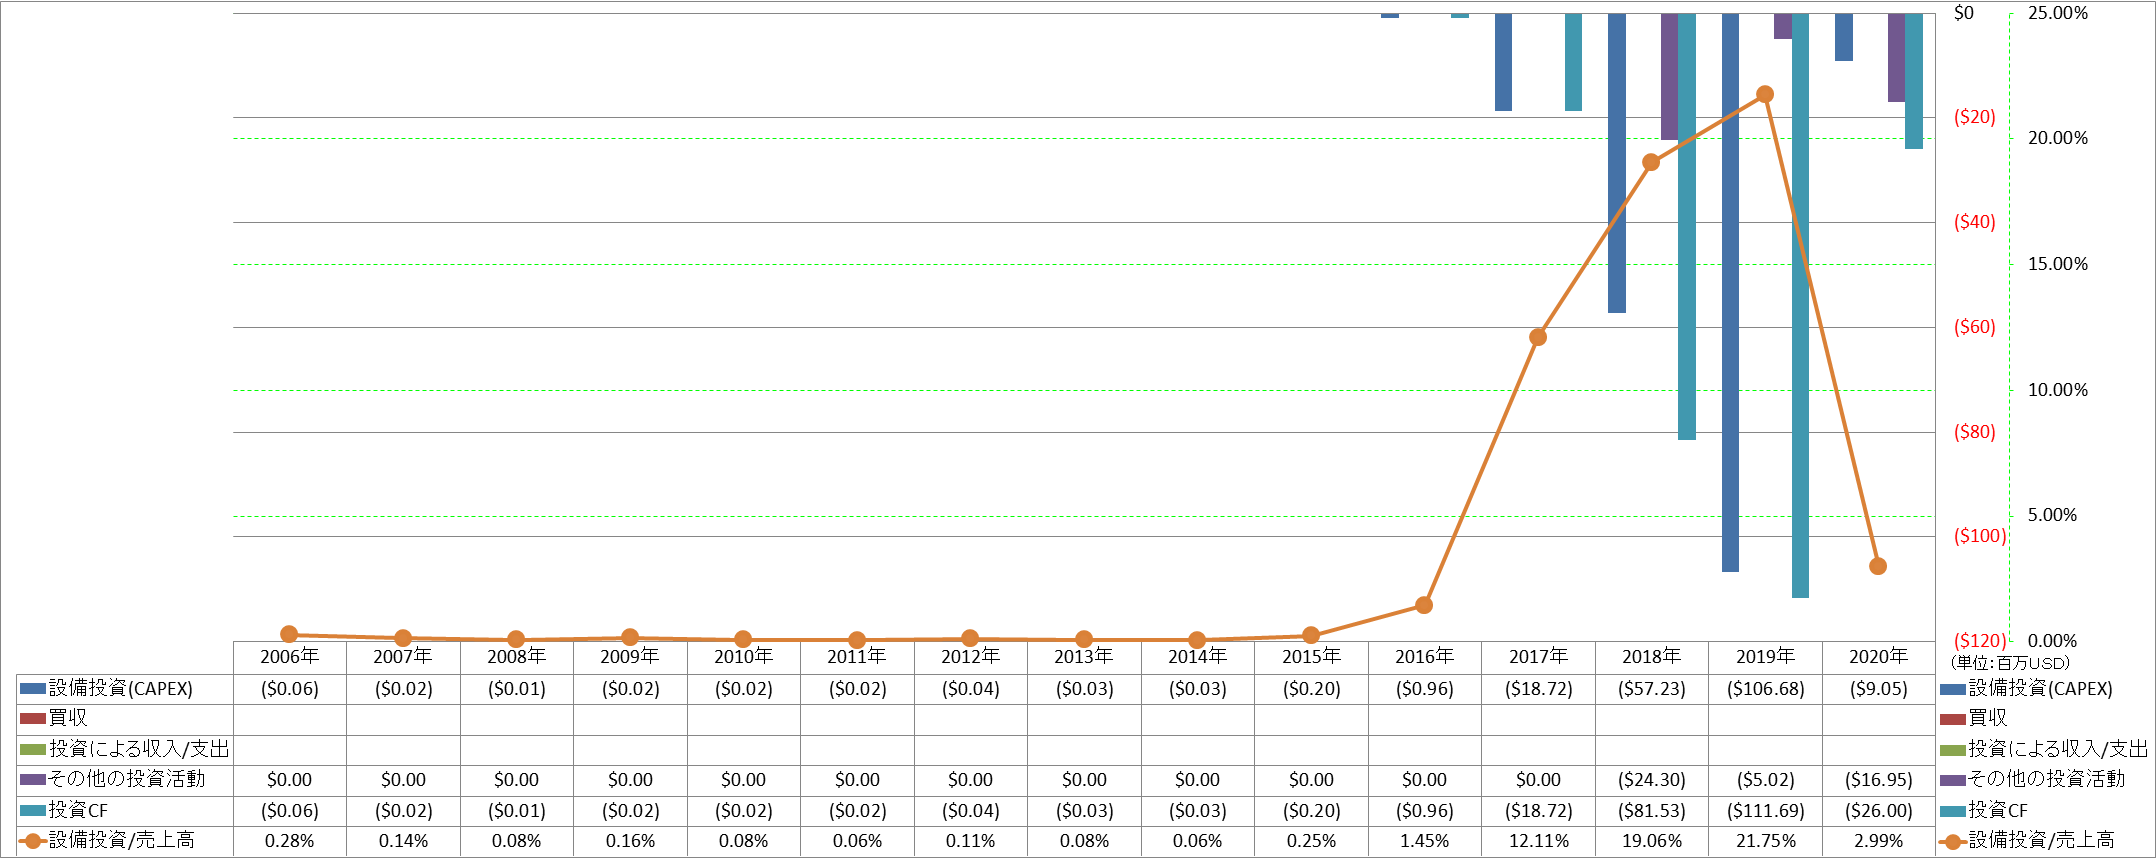Viewport: 2156px width, 858px height.
Task: Click the 2019年 column header
Action: coord(1765,657)
